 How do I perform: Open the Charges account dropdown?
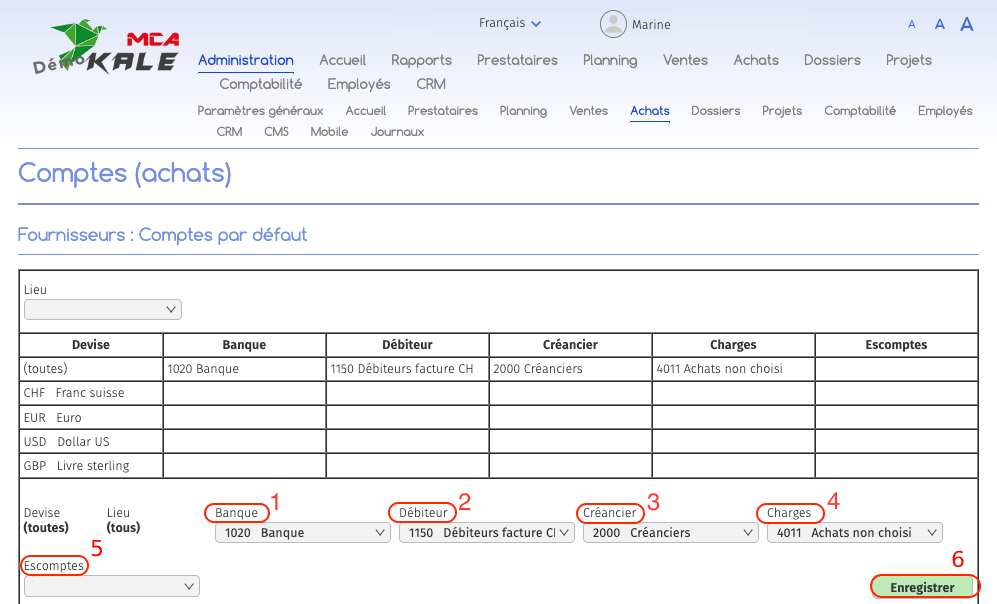854,533
